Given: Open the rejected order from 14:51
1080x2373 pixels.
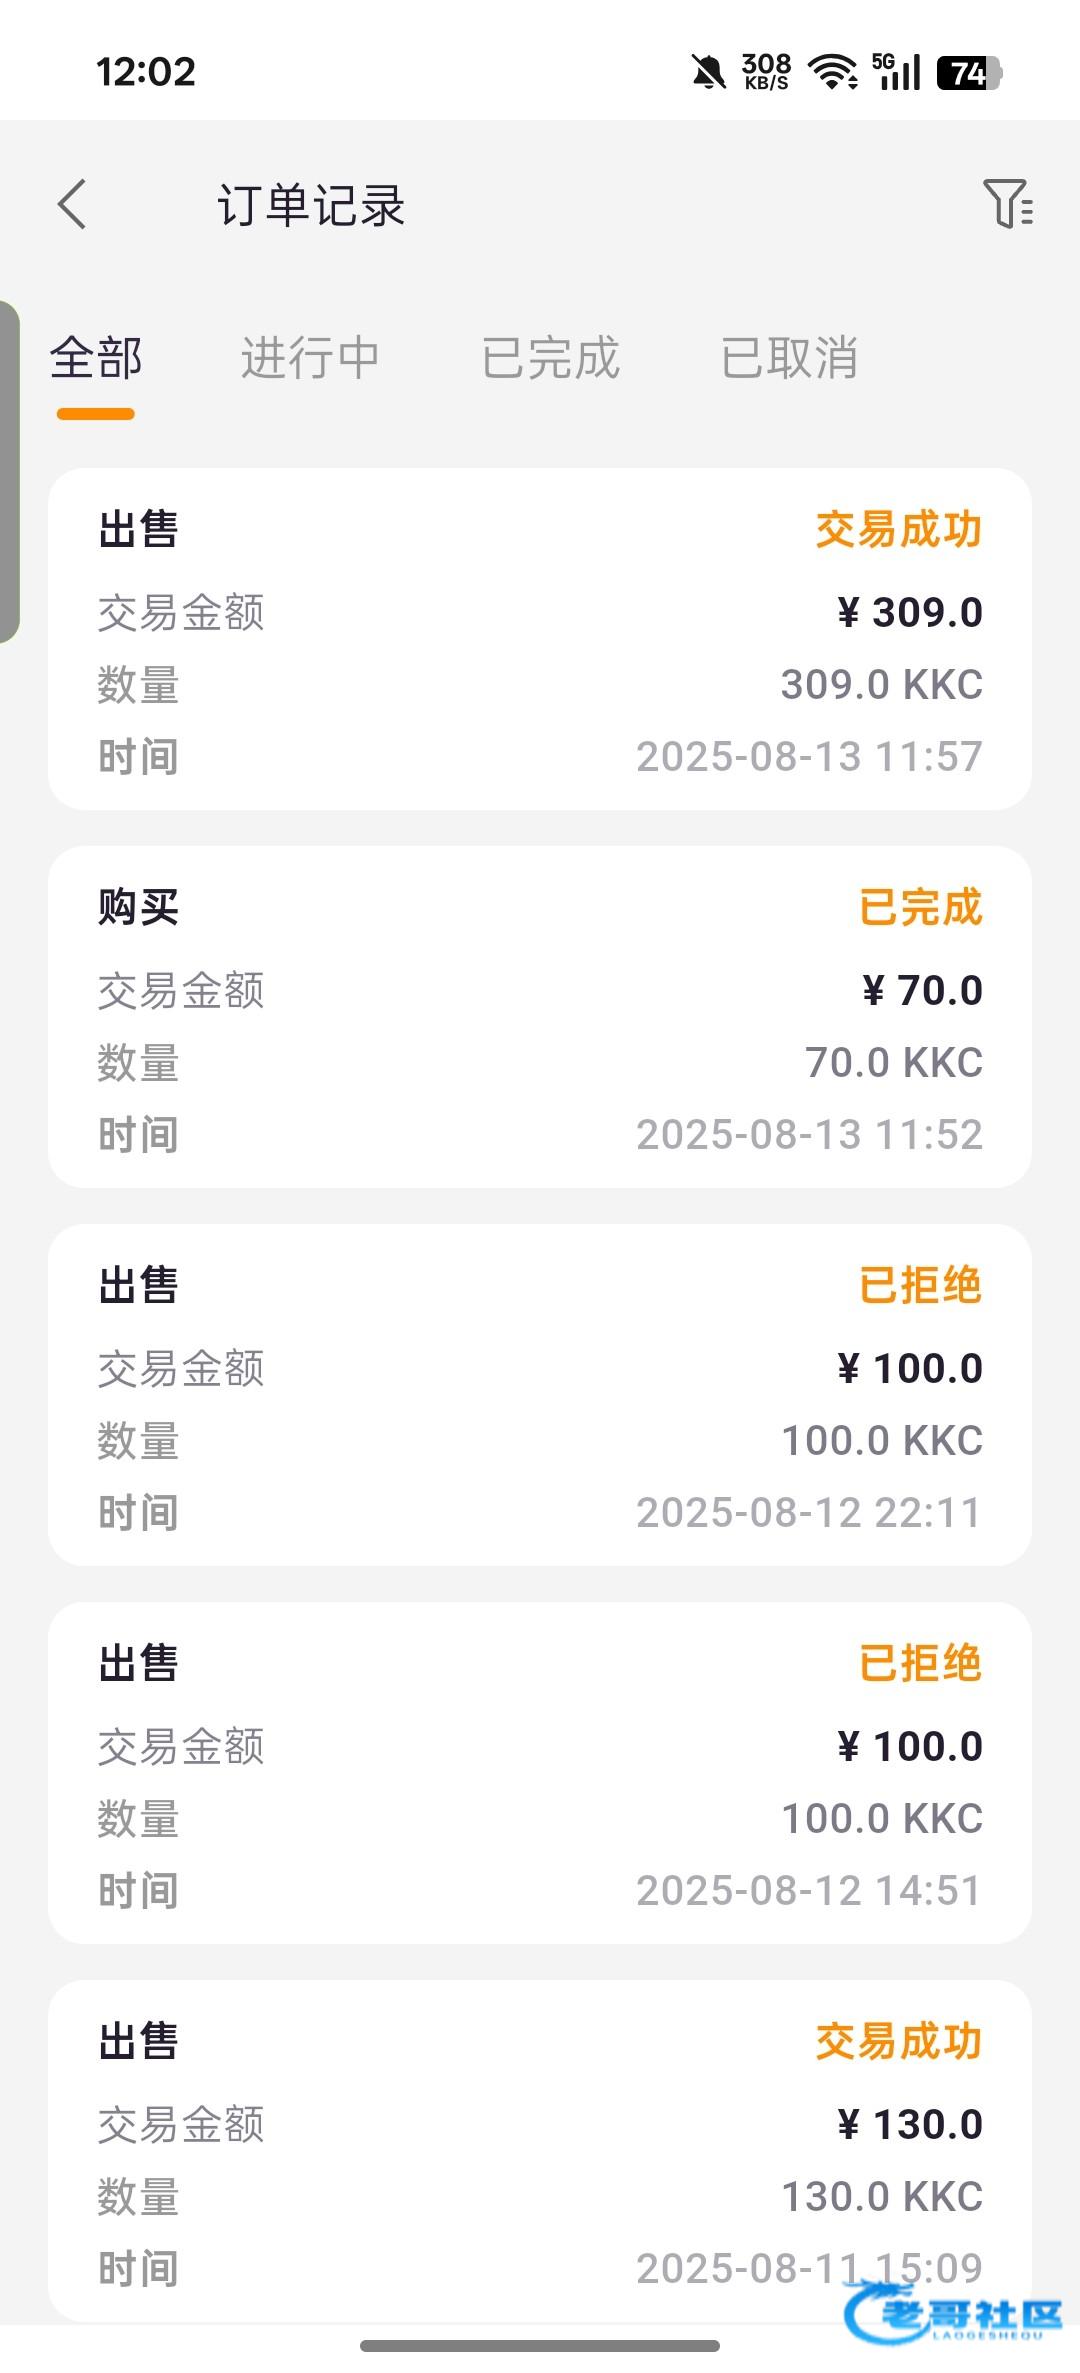Looking at the screenshot, I should pos(540,1774).
